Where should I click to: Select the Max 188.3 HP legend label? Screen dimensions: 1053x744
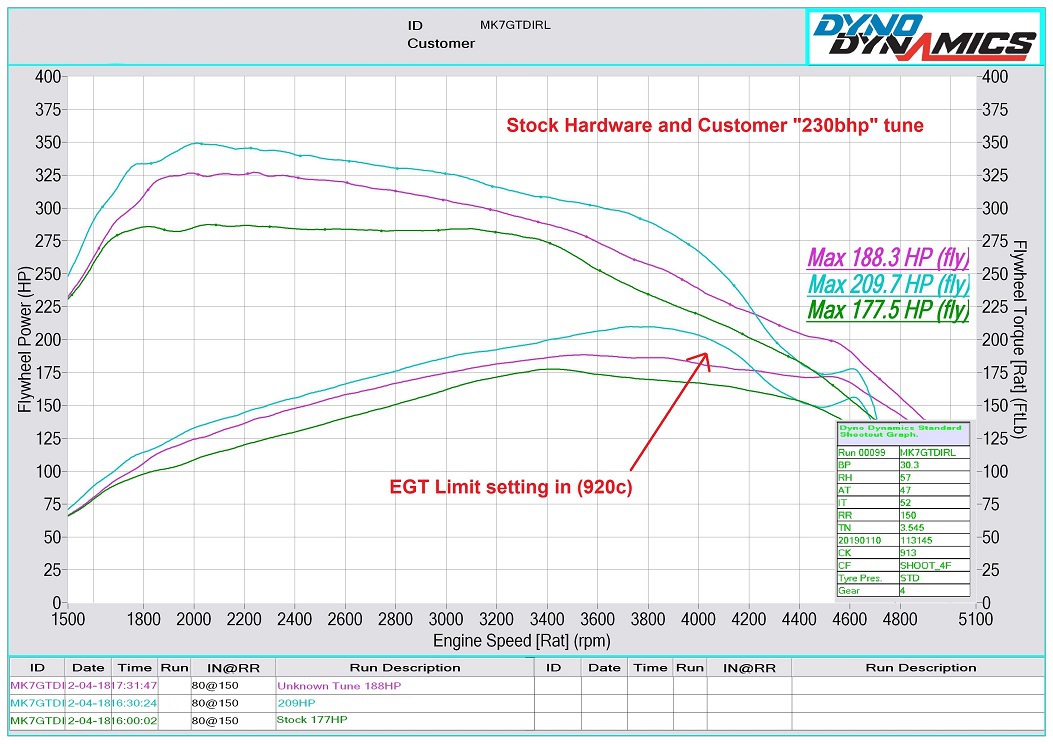click(x=887, y=258)
